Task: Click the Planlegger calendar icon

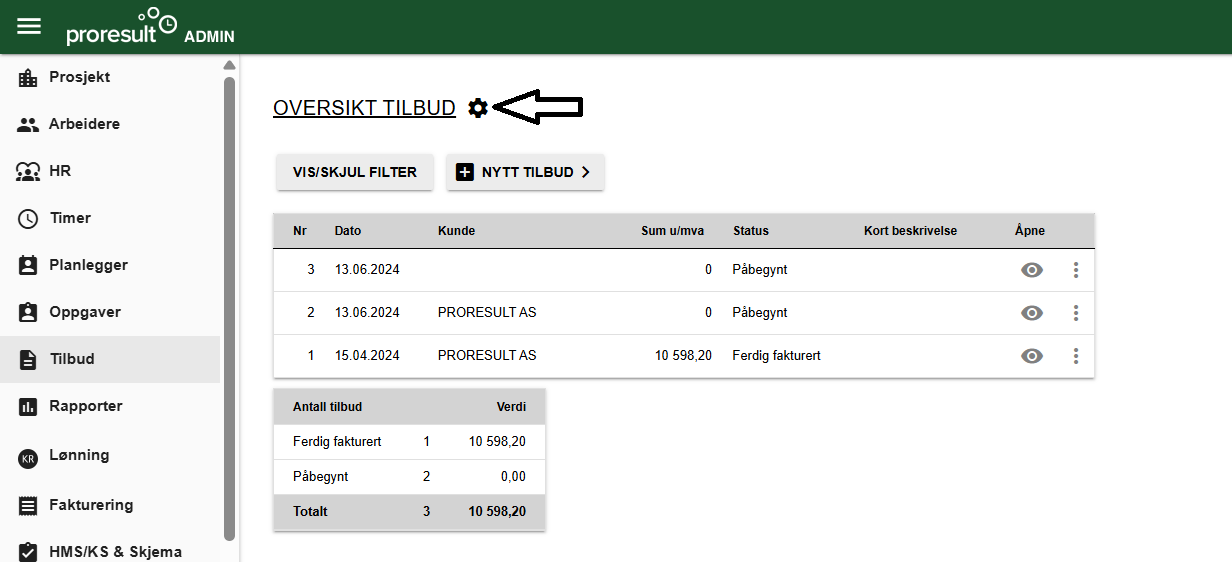Action: (28, 265)
